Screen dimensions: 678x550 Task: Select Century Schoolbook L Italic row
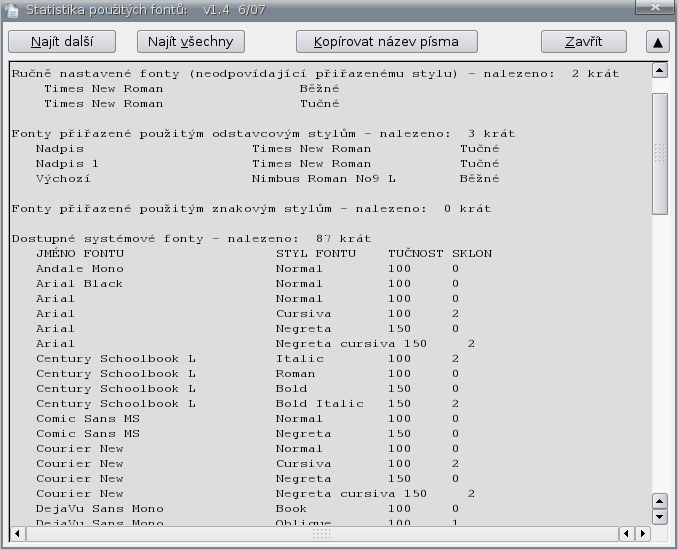point(247,358)
